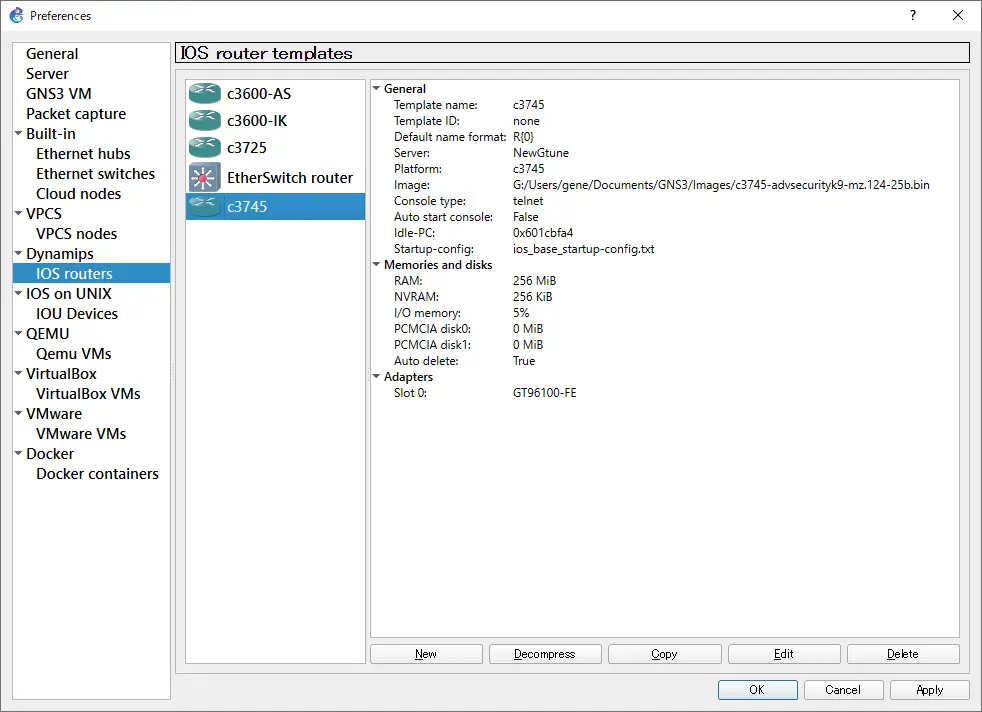
Task: Open Qemu VMs settings
Action: (74, 354)
